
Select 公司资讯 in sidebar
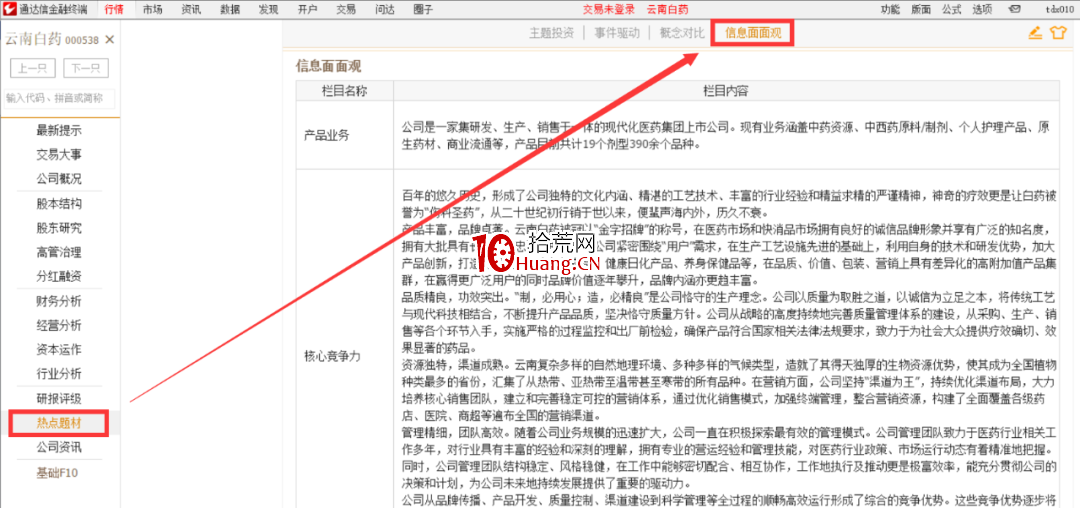tap(59, 447)
